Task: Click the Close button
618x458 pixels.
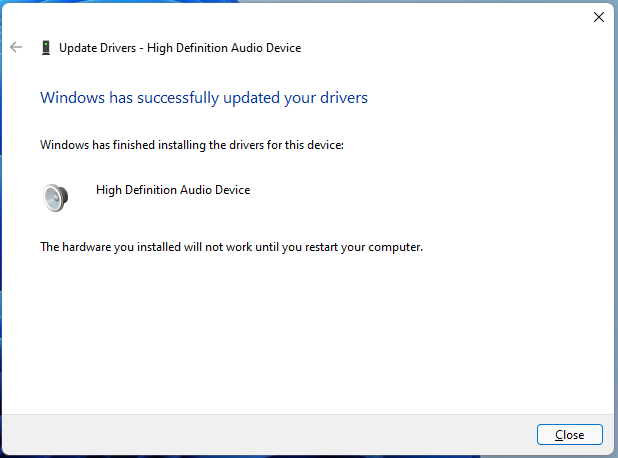Action: (x=570, y=434)
